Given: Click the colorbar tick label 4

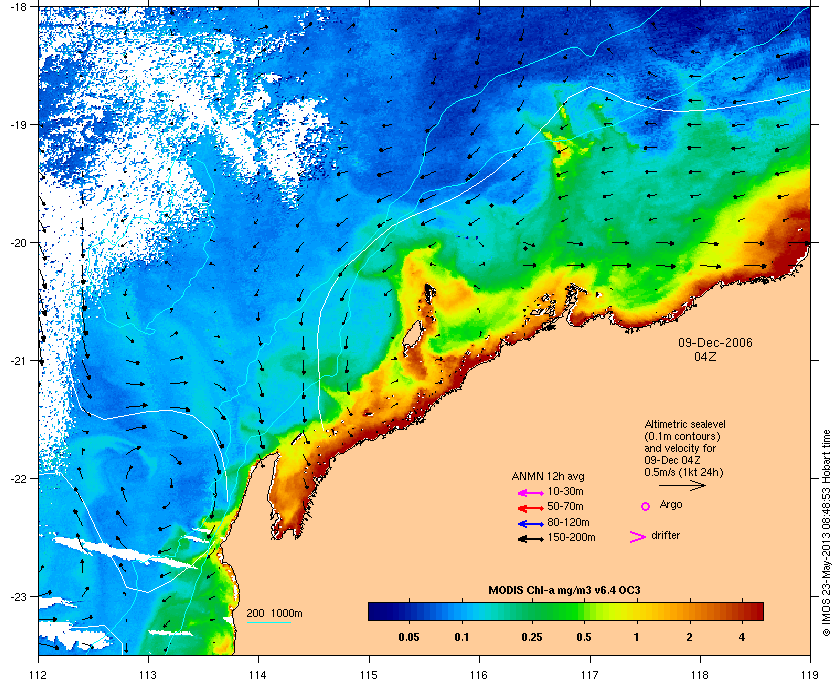Looking at the screenshot, I should tap(741, 638).
